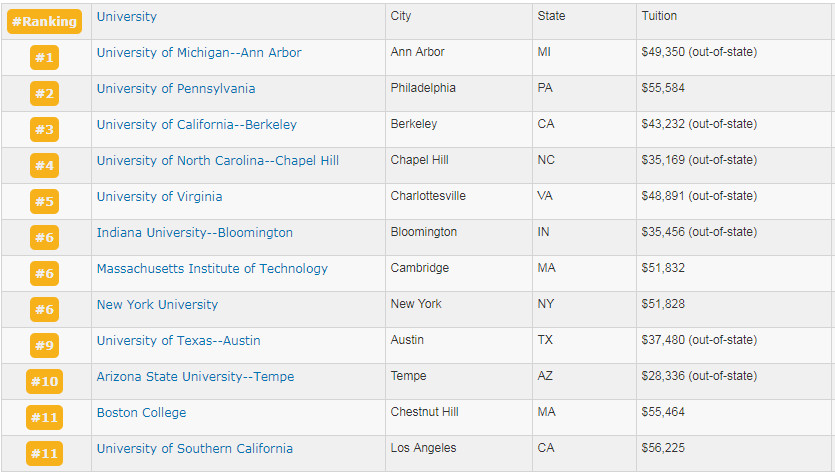Image resolution: width=835 pixels, height=475 pixels.
Task: Select the #9 ranking badge
Action: tap(45, 346)
